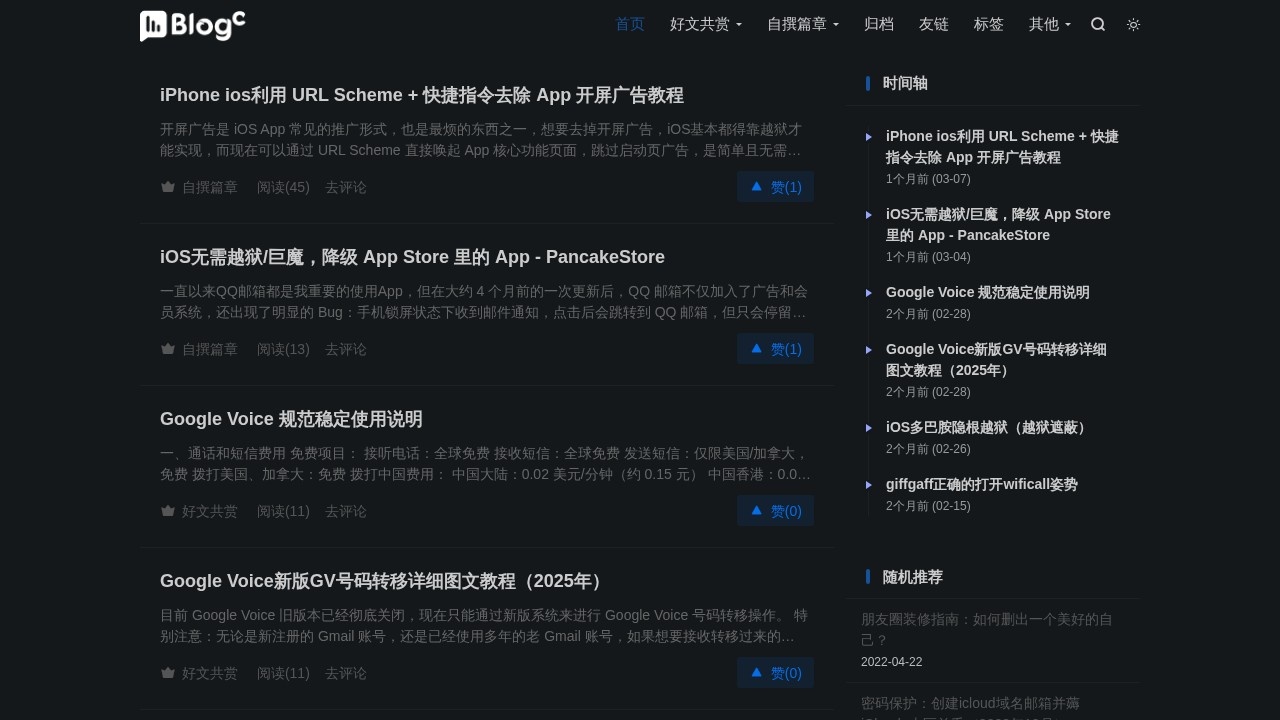This screenshot has height=720, width=1280.
Task: Open main list article 'Google Voice 规范稳定使用说明'
Action: pyautogui.click(x=291, y=419)
